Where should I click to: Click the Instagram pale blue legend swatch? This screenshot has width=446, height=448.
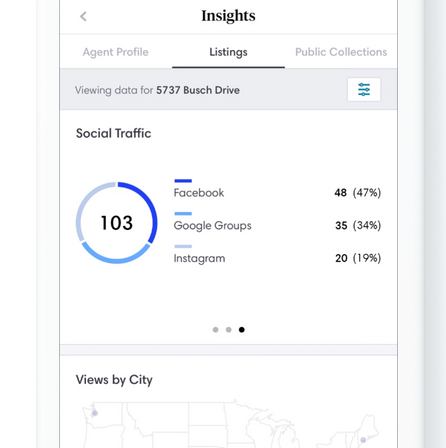[x=183, y=246]
